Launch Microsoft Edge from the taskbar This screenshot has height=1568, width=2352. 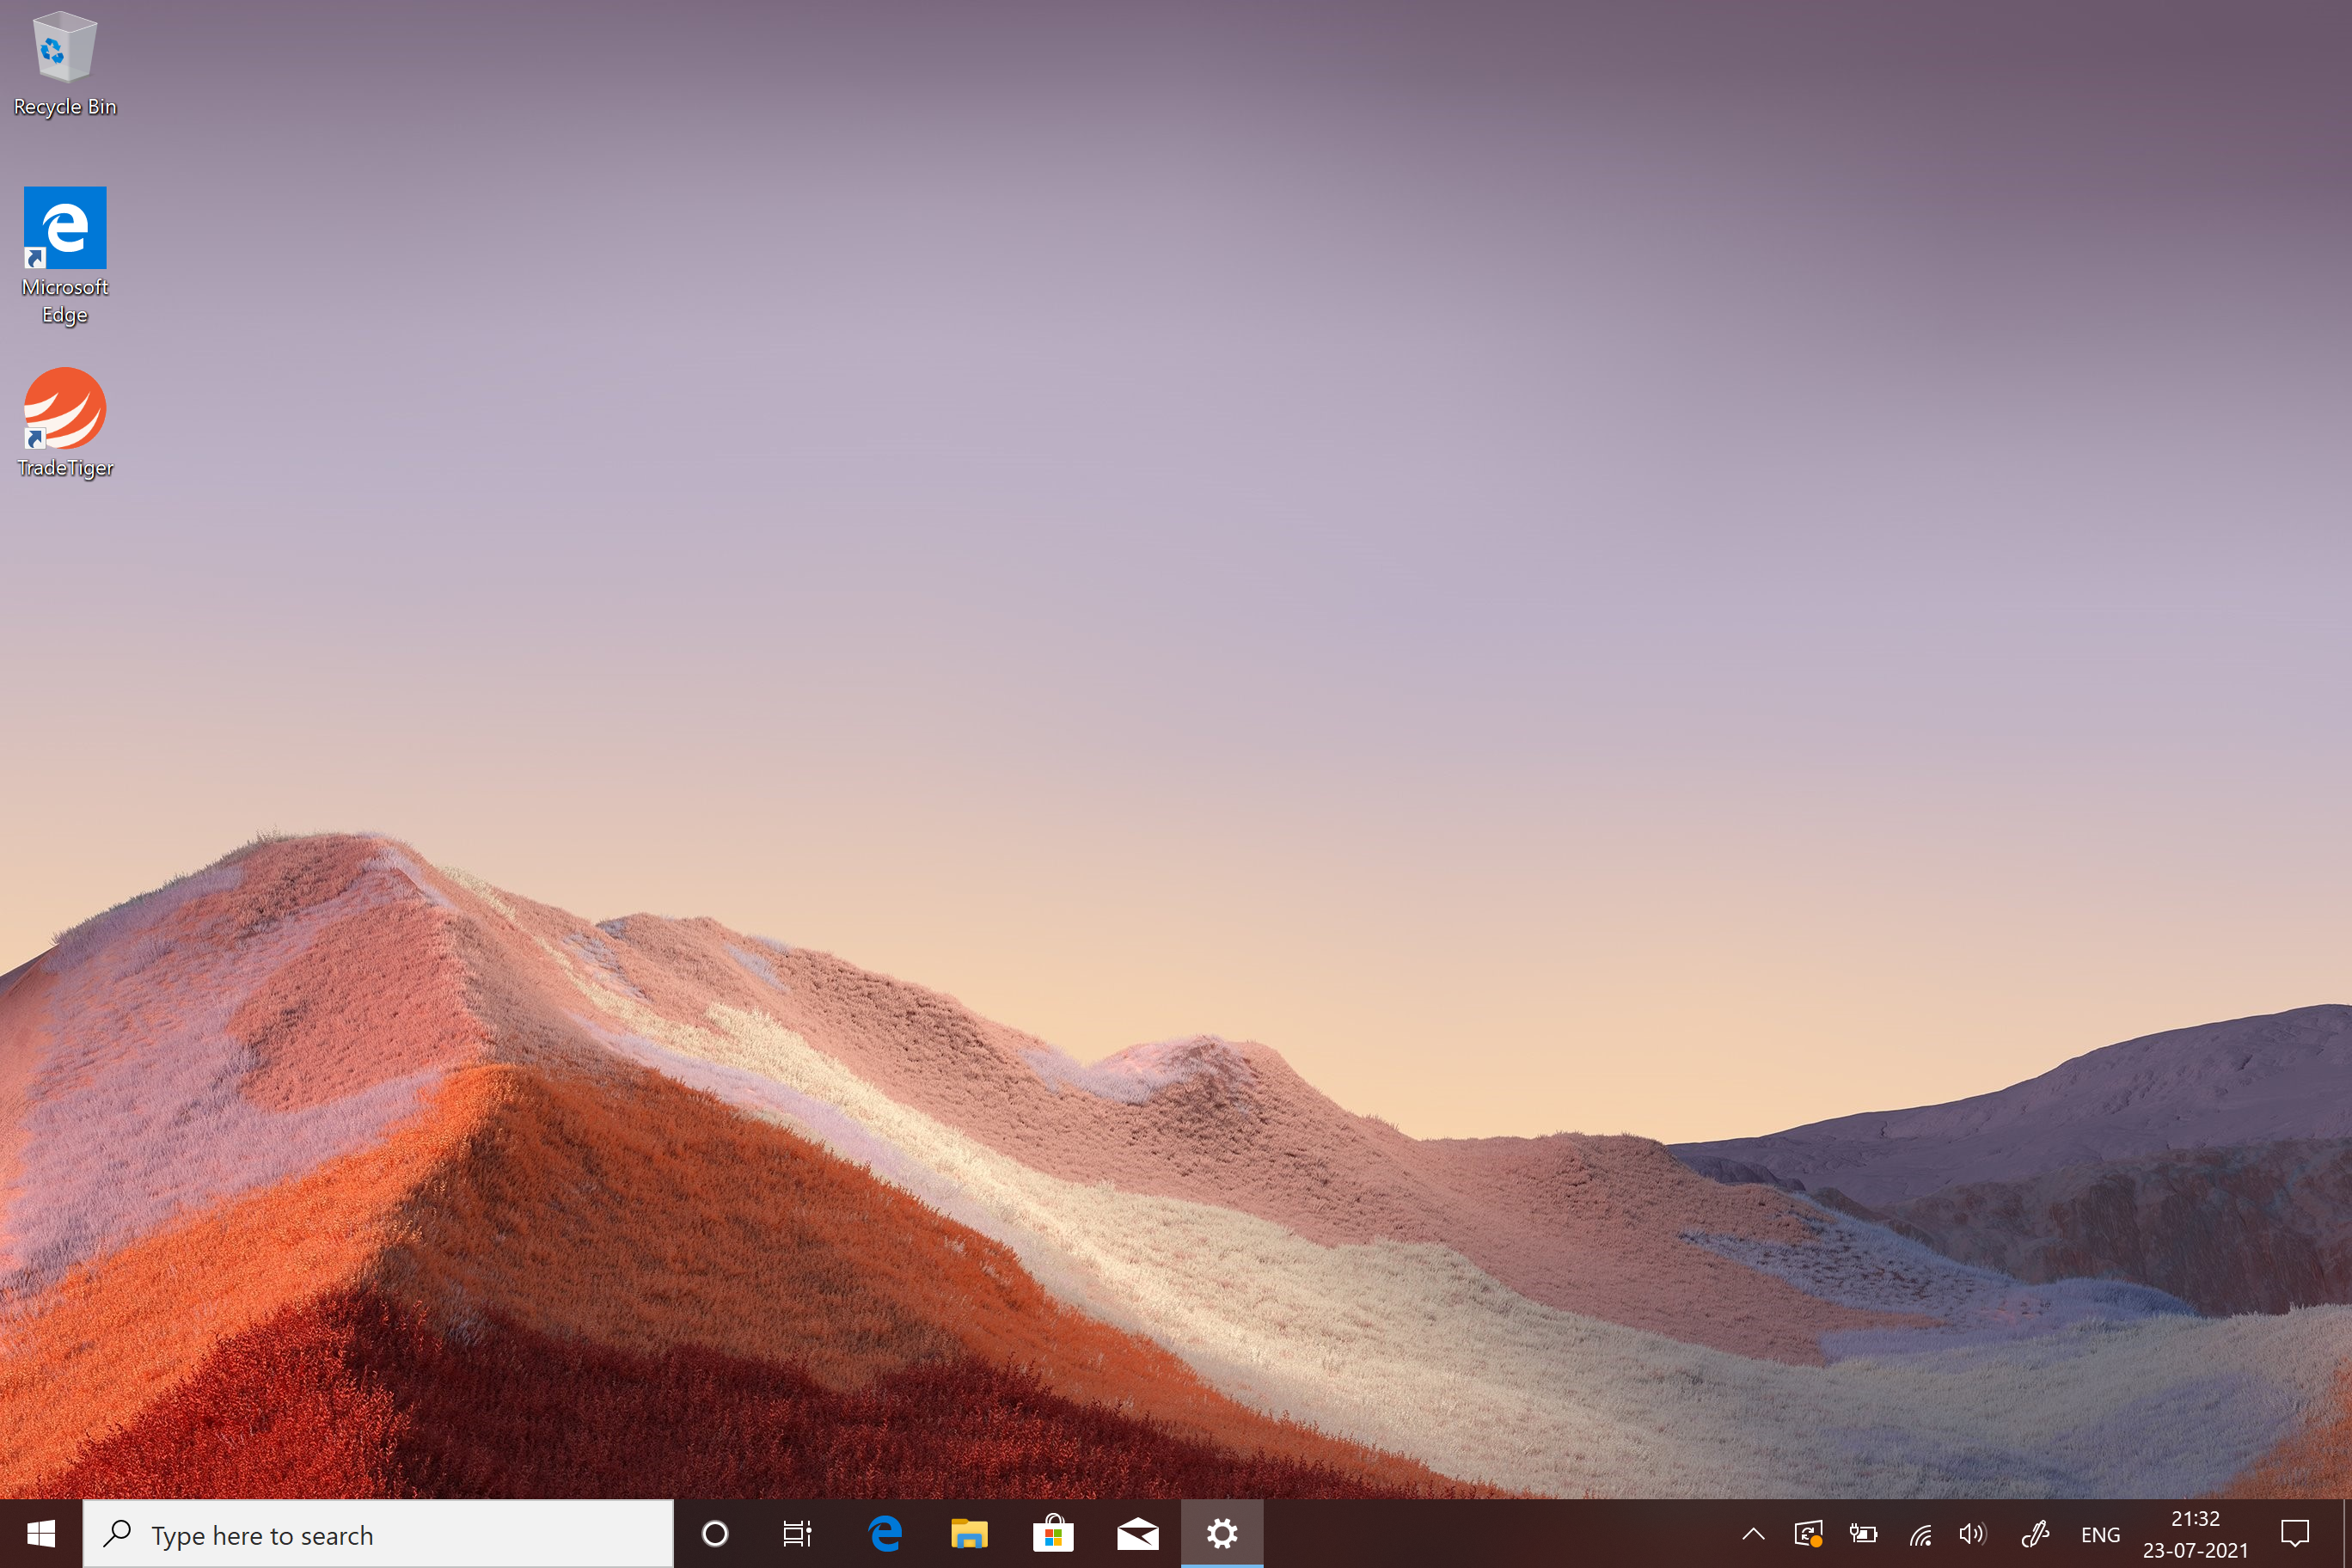[885, 1533]
